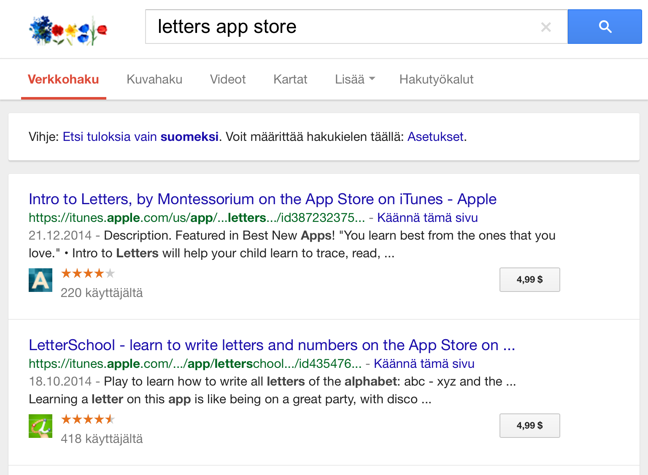Open the Asetukset settings link
Viewport: 648px width, 475px height.
(436, 137)
